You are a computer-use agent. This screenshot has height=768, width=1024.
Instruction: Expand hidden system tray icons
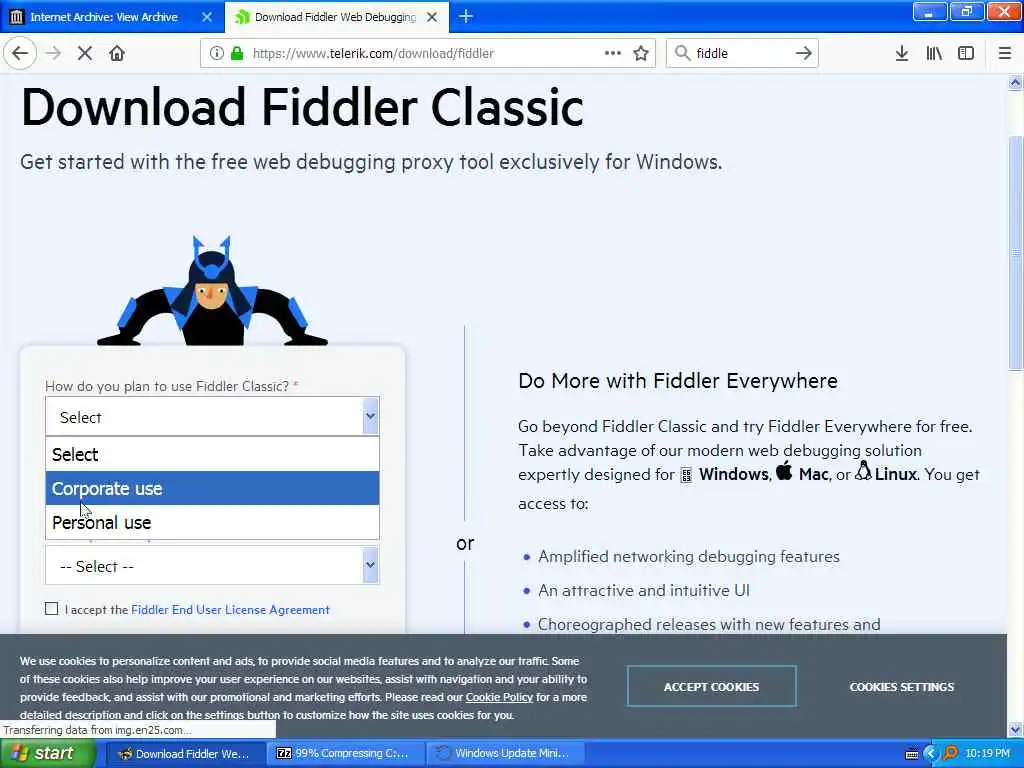point(930,753)
